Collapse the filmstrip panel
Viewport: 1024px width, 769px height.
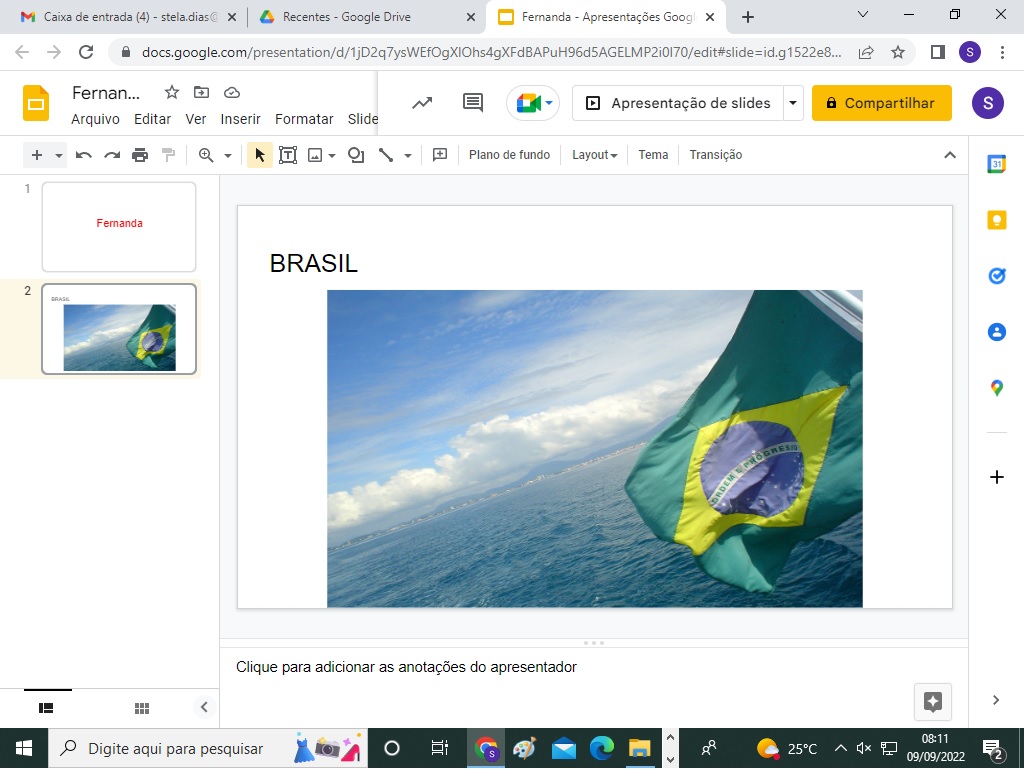click(x=204, y=707)
